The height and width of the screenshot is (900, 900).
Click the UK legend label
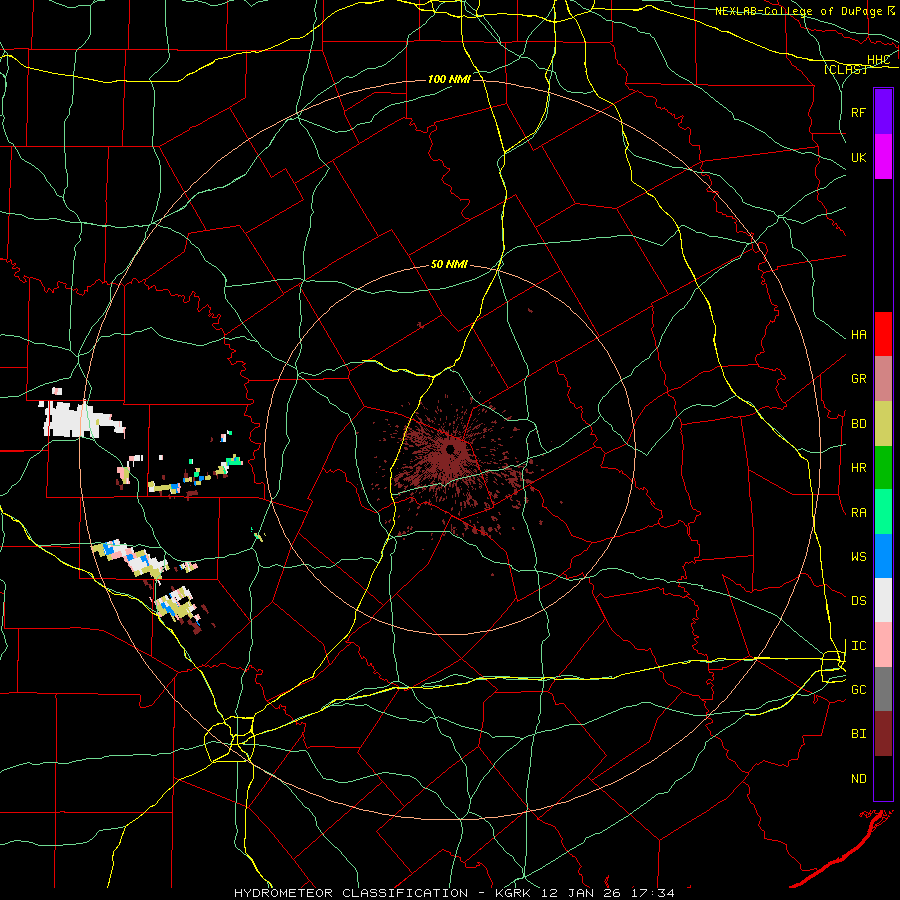(858, 157)
